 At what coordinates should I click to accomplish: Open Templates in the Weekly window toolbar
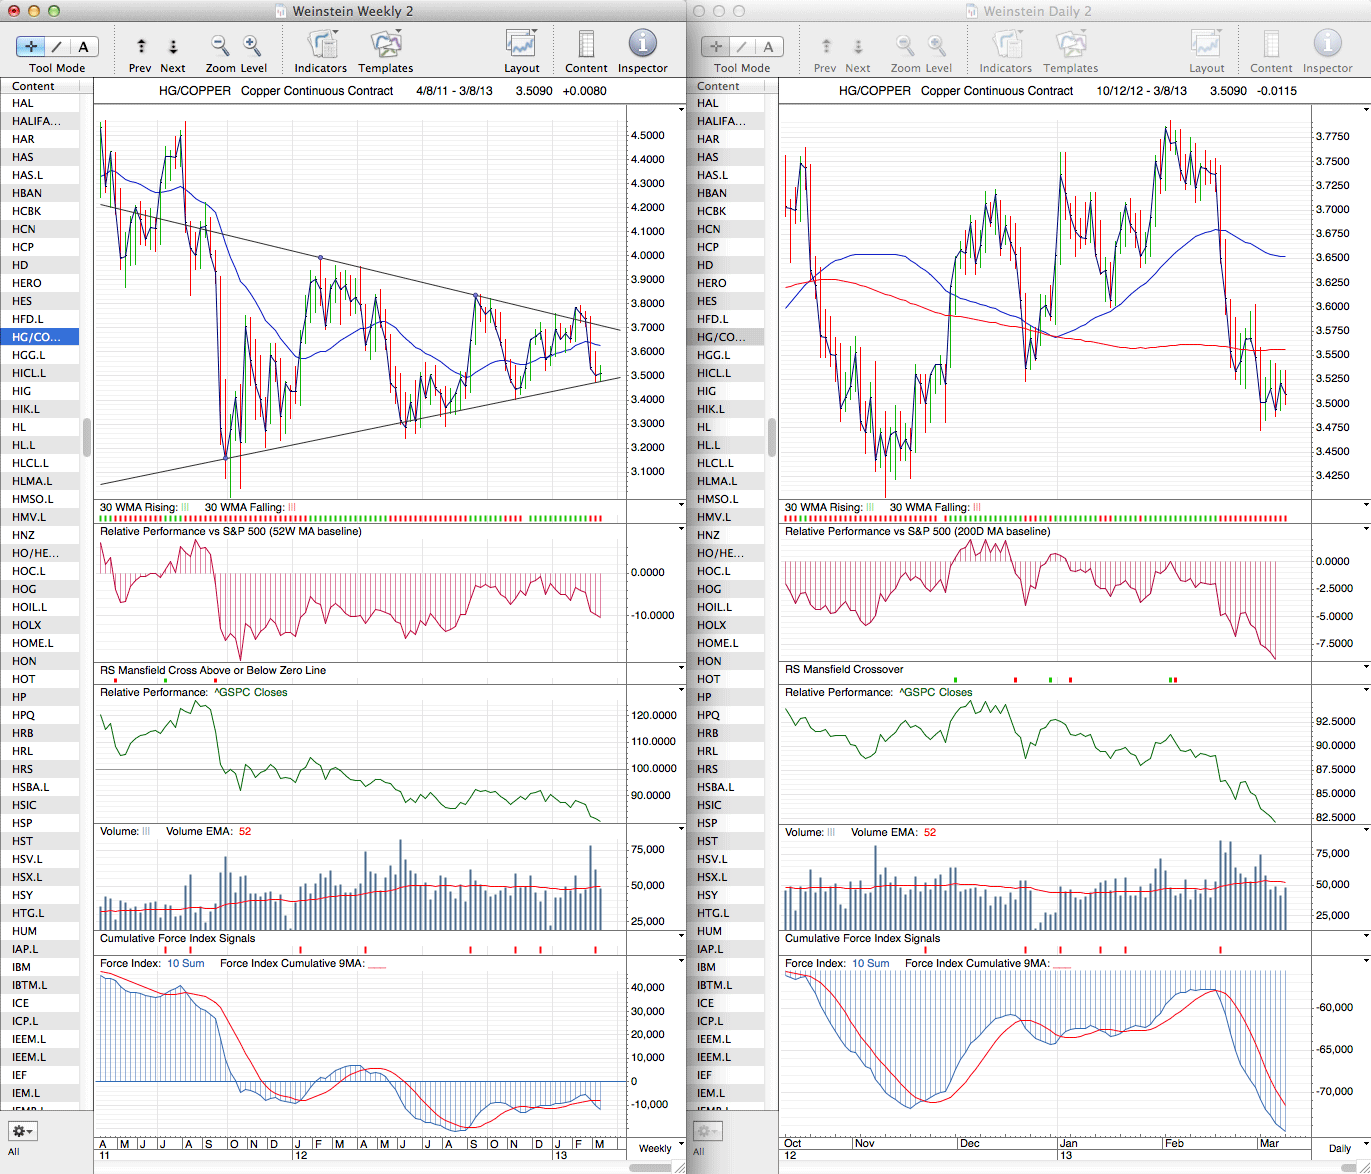[385, 45]
